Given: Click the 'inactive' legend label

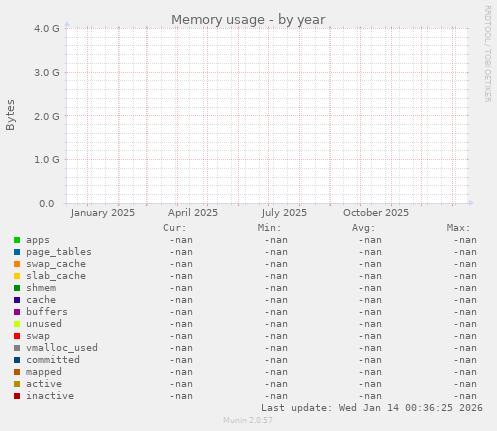Looking at the screenshot, I should [x=50, y=396].
